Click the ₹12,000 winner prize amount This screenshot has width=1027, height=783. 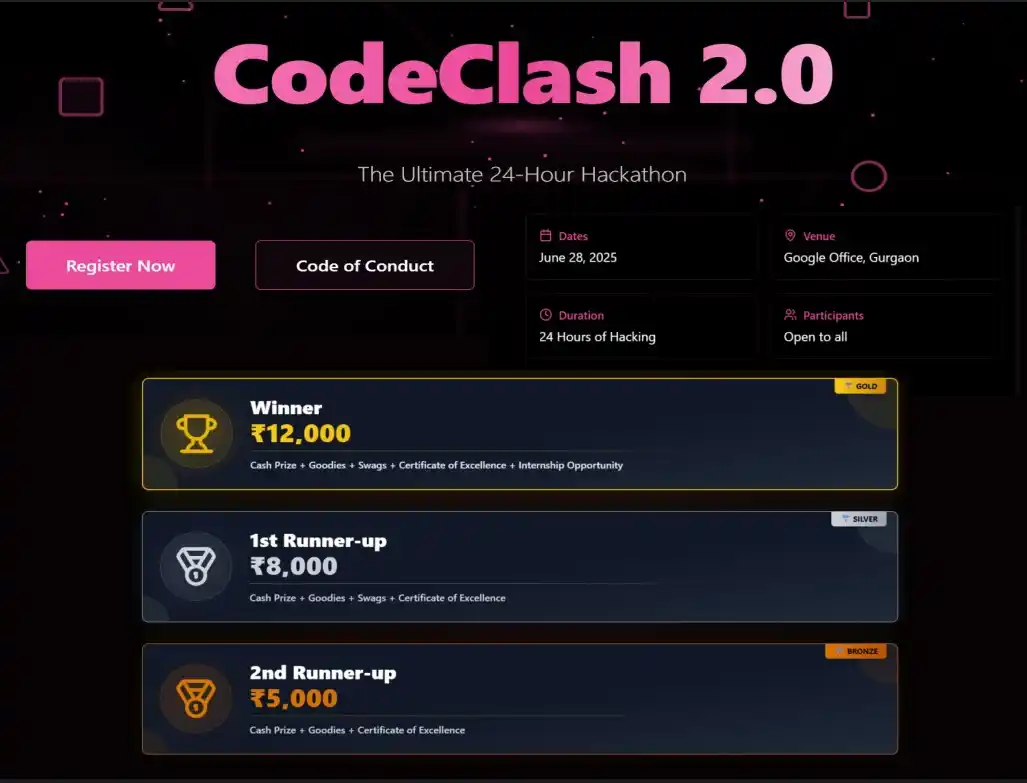pyautogui.click(x=301, y=433)
